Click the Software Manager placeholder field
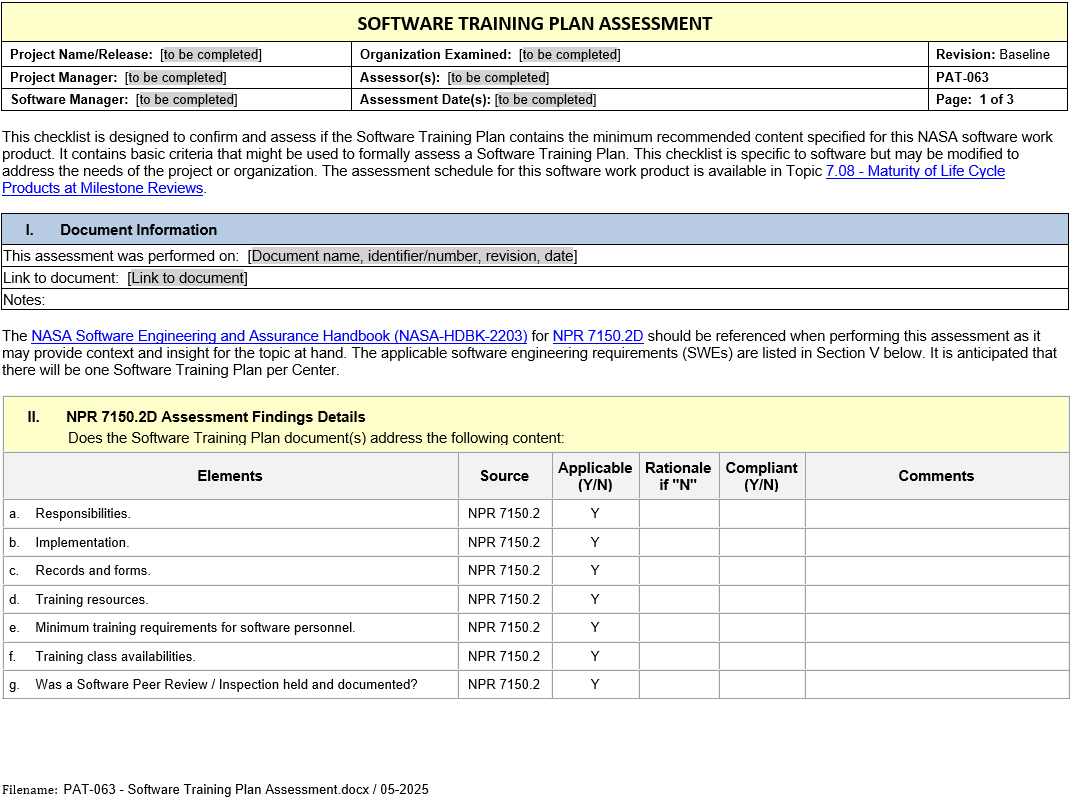 coord(186,100)
